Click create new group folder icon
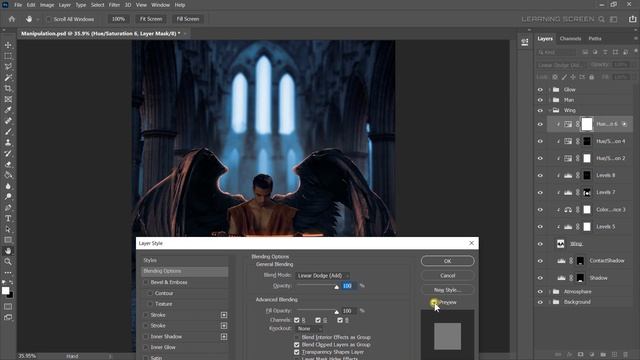 (603, 355)
